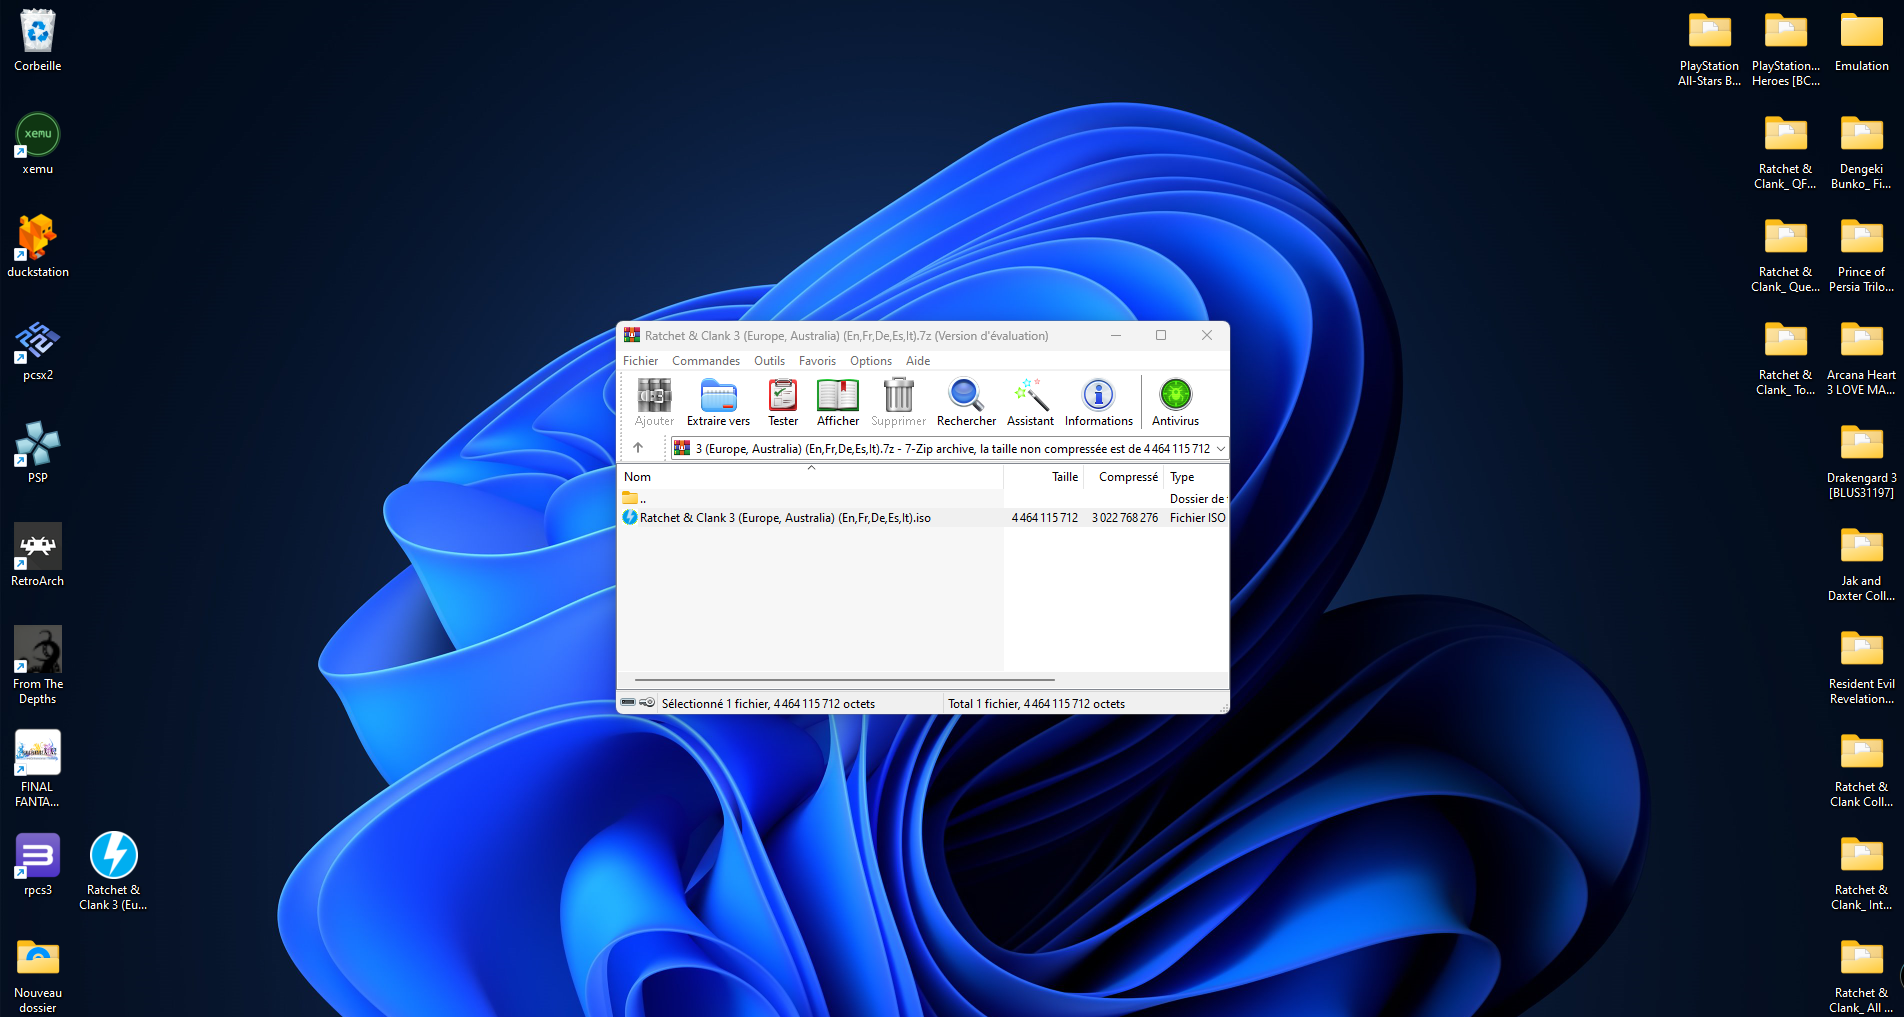Sort by the Nom column header
This screenshot has height=1017, width=1904.
click(810, 477)
